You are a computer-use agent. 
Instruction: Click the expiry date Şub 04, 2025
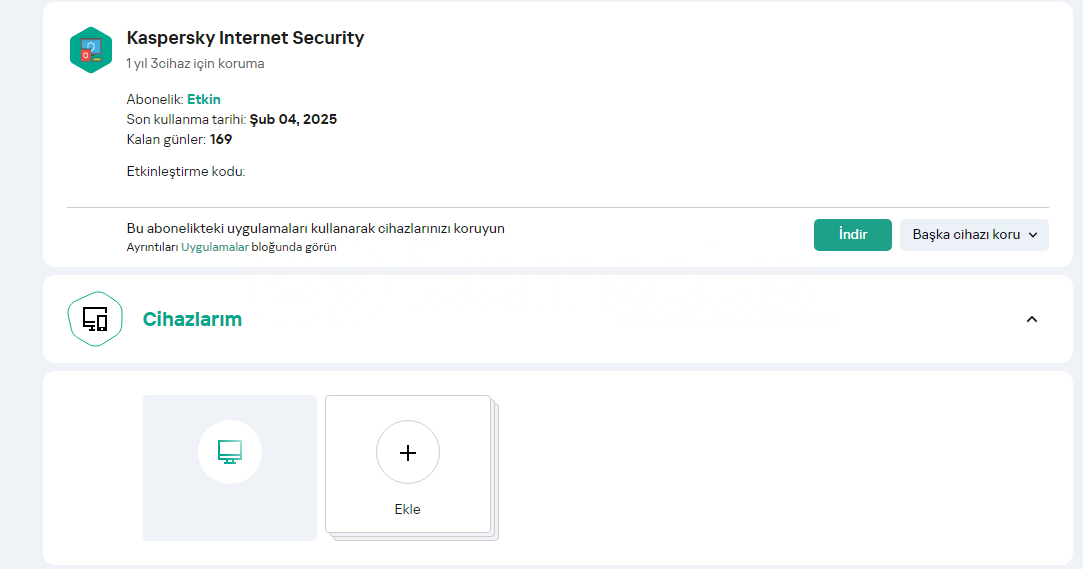[293, 119]
